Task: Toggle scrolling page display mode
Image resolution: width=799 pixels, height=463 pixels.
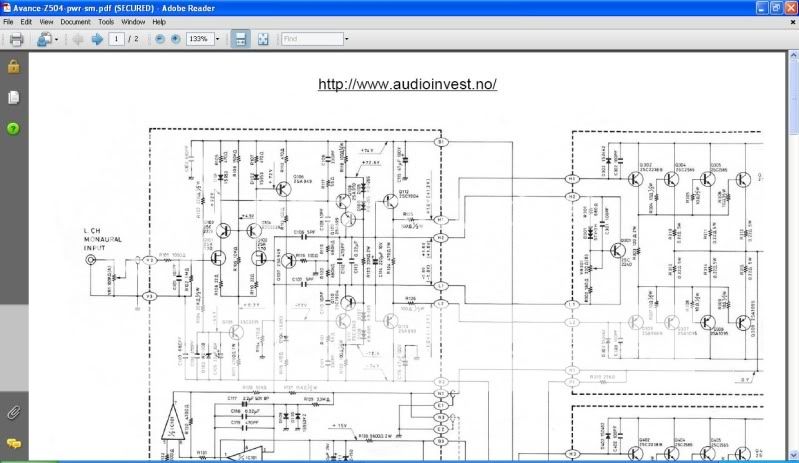Action: (240, 39)
